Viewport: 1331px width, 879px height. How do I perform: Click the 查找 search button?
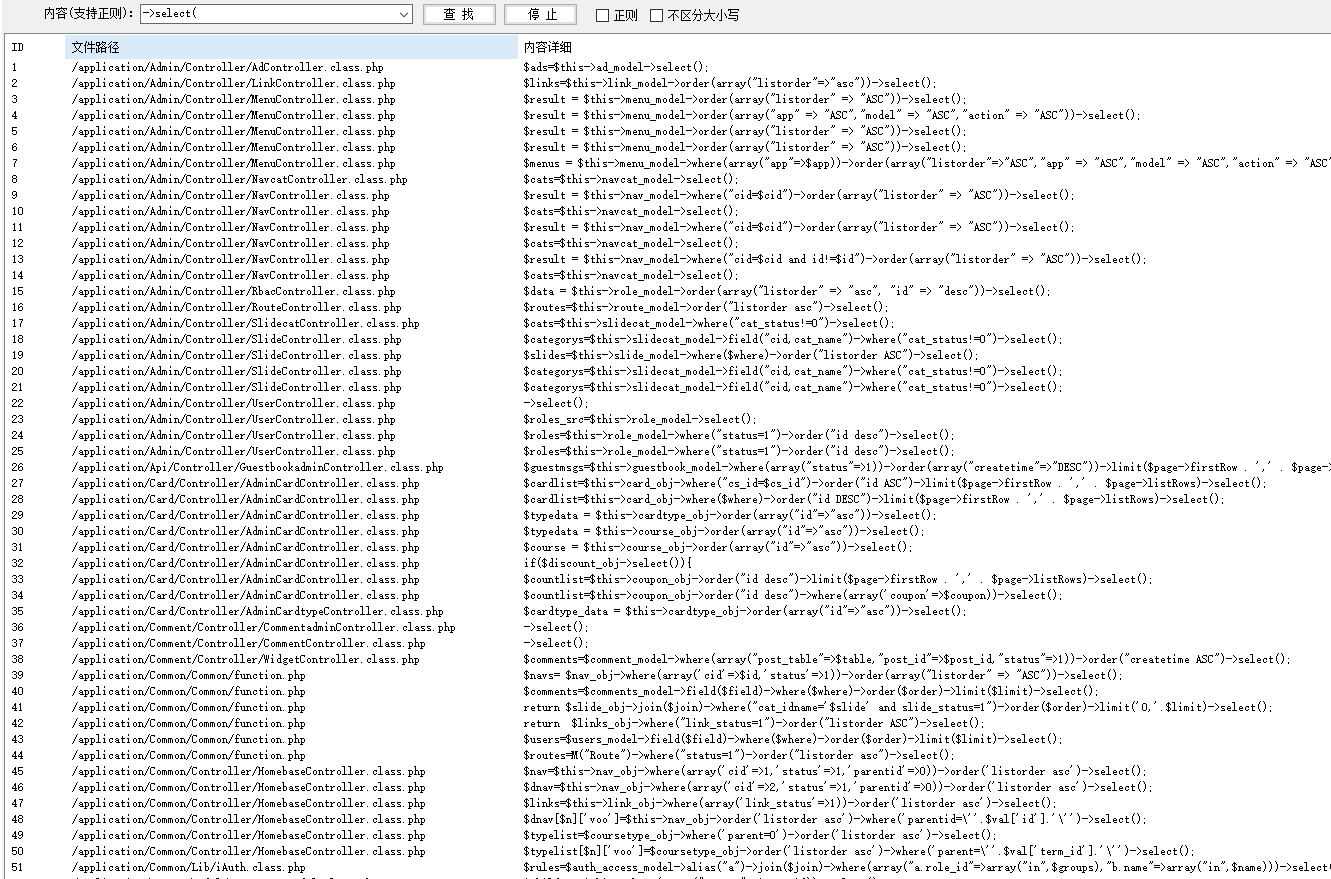[x=459, y=14]
